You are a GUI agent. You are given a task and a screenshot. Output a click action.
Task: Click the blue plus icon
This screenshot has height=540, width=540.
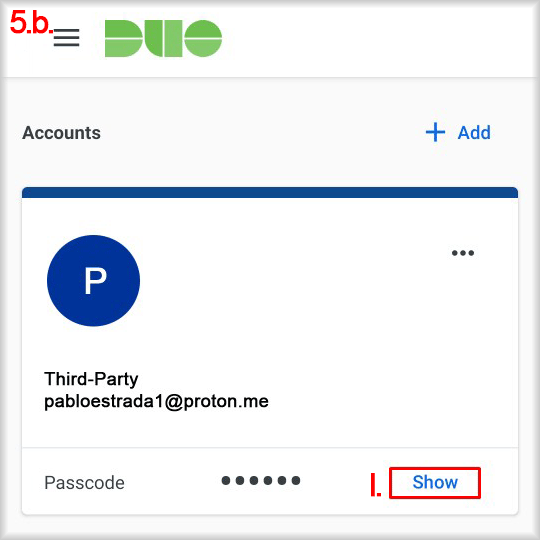click(x=435, y=132)
